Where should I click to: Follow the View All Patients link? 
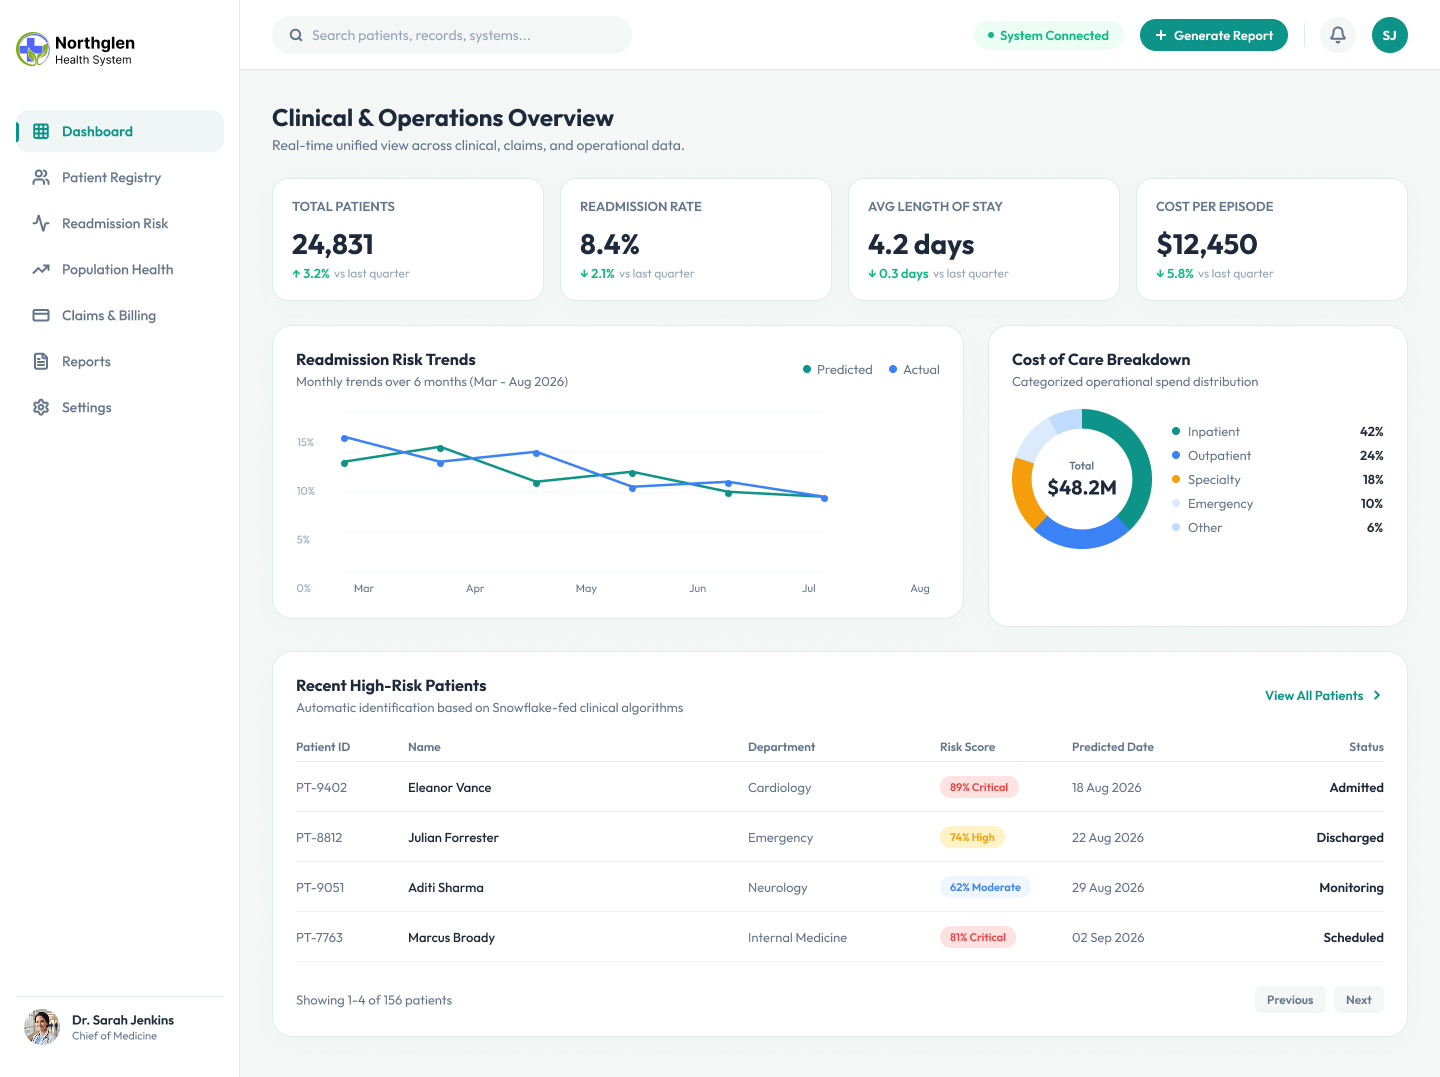pos(1323,695)
